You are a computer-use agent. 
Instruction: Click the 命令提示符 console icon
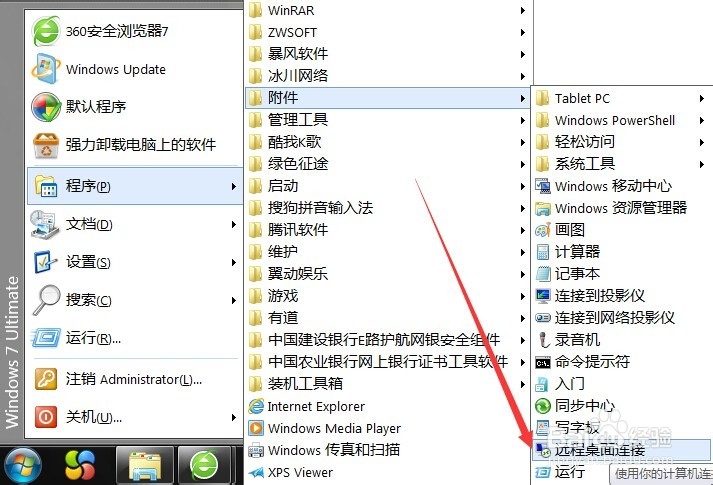pos(542,362)
